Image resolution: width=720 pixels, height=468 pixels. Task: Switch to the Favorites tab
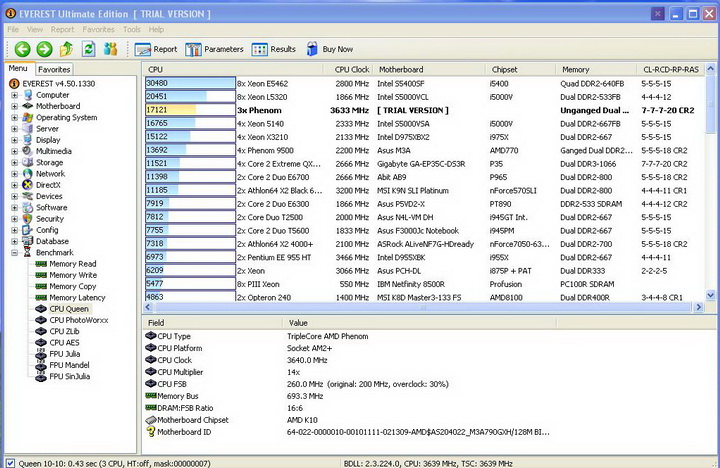[x=54, y=69]
